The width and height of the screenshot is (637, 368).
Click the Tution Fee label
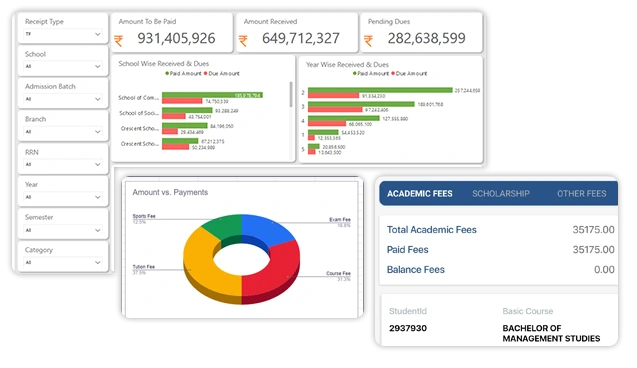pyautogui.click(x=144, y=267)
